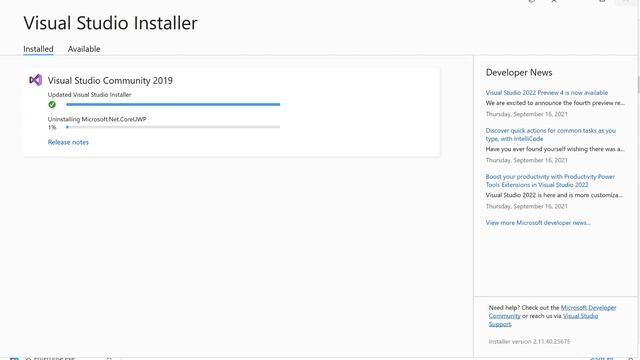Click the completed Updated Visual Studio Installer progress bar
Screen dimensions: 640x360
(x=173, y=104)
